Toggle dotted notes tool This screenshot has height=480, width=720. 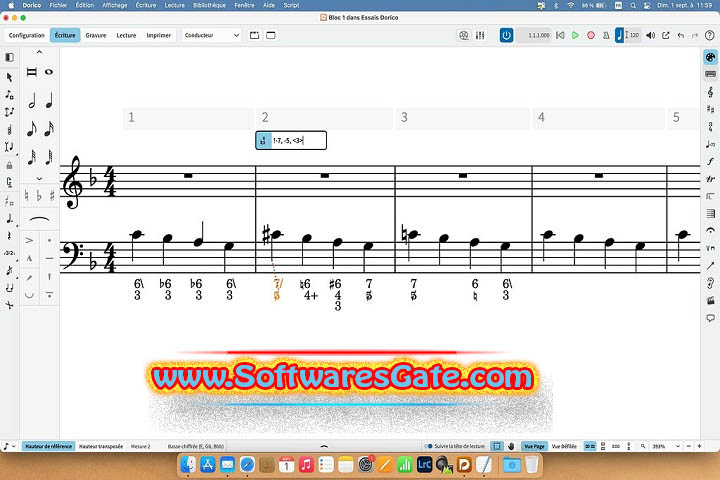click(x=9, y=219)
